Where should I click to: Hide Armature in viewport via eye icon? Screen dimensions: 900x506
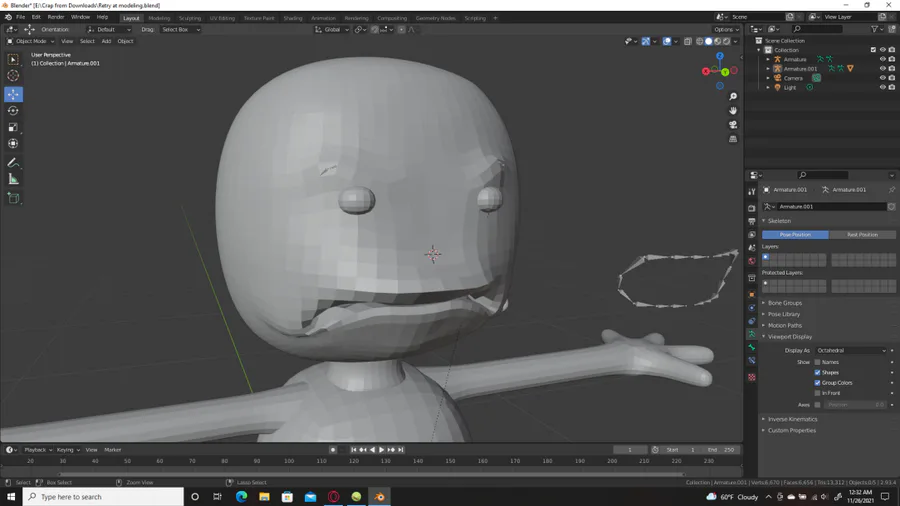[x=882, y=59]
